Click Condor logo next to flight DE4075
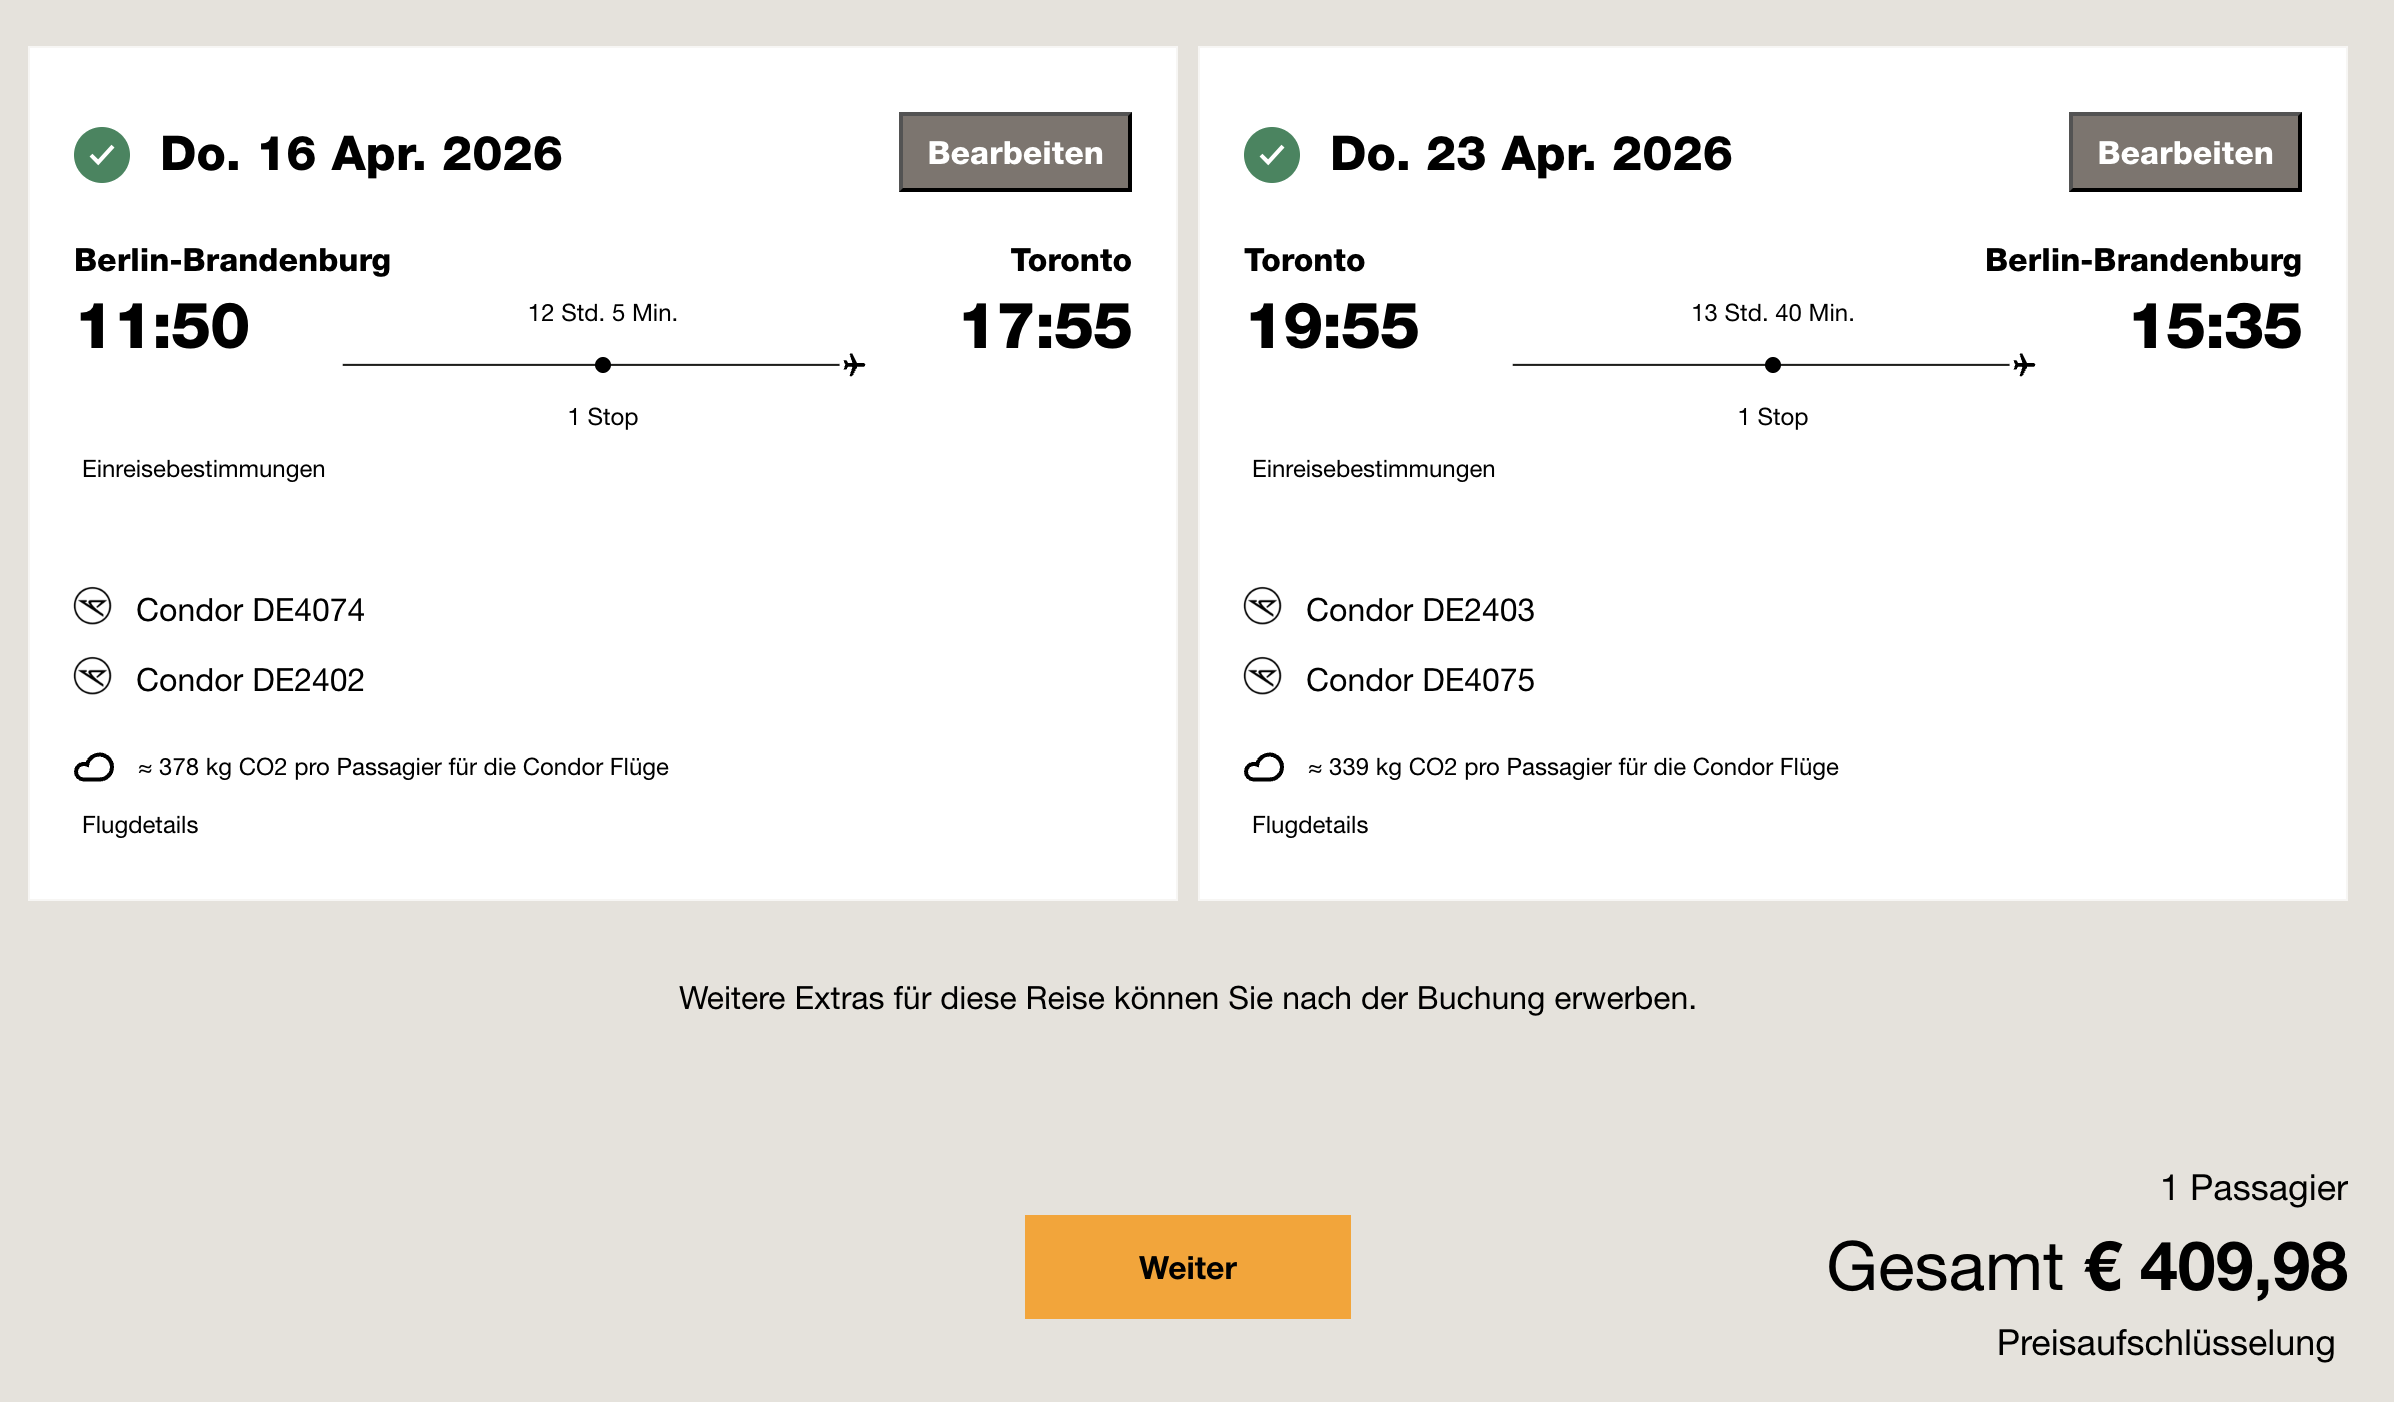The image size is (2394, 1402). pyautogui.click(x=1262, y=677)
